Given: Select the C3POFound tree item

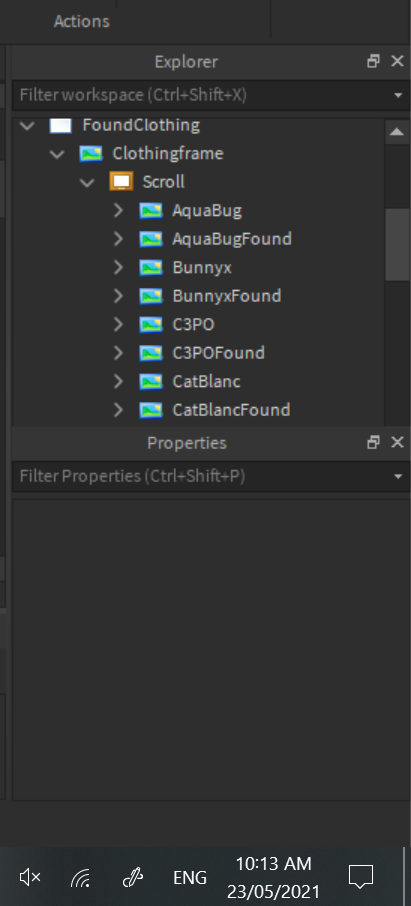Looking at the screenshot, I should pyautogui.click(x=219, y=353).
